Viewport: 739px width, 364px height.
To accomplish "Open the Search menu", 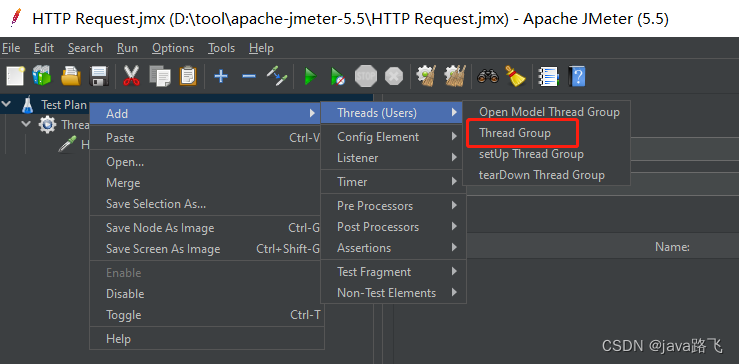I will [x=85, y=48].
